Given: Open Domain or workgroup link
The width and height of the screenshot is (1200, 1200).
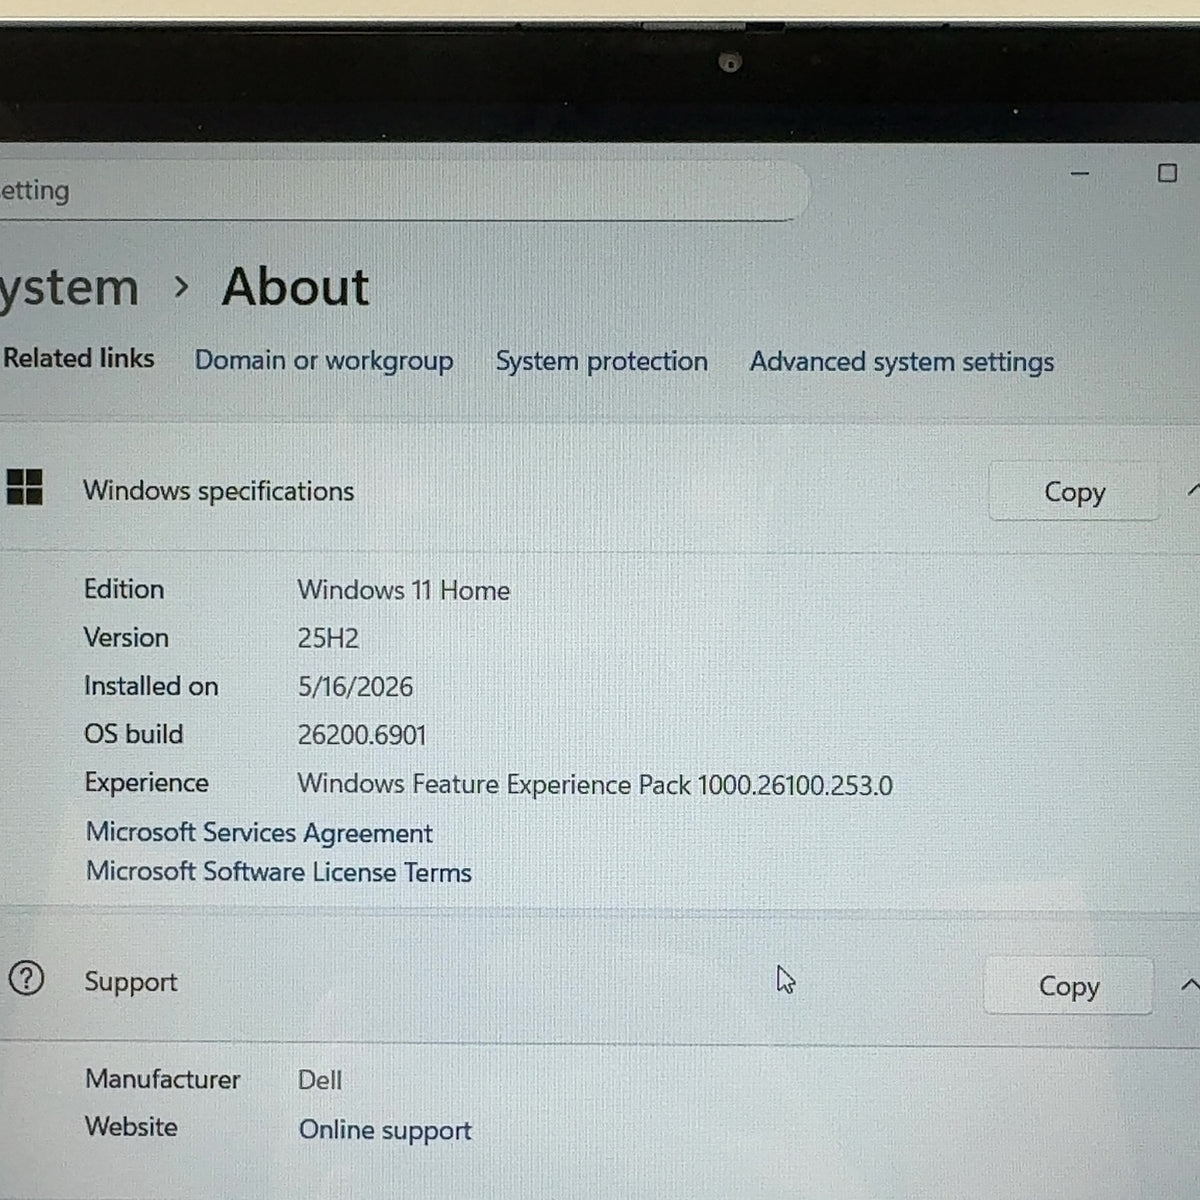Looking at the screenshot, I should 324,360.
